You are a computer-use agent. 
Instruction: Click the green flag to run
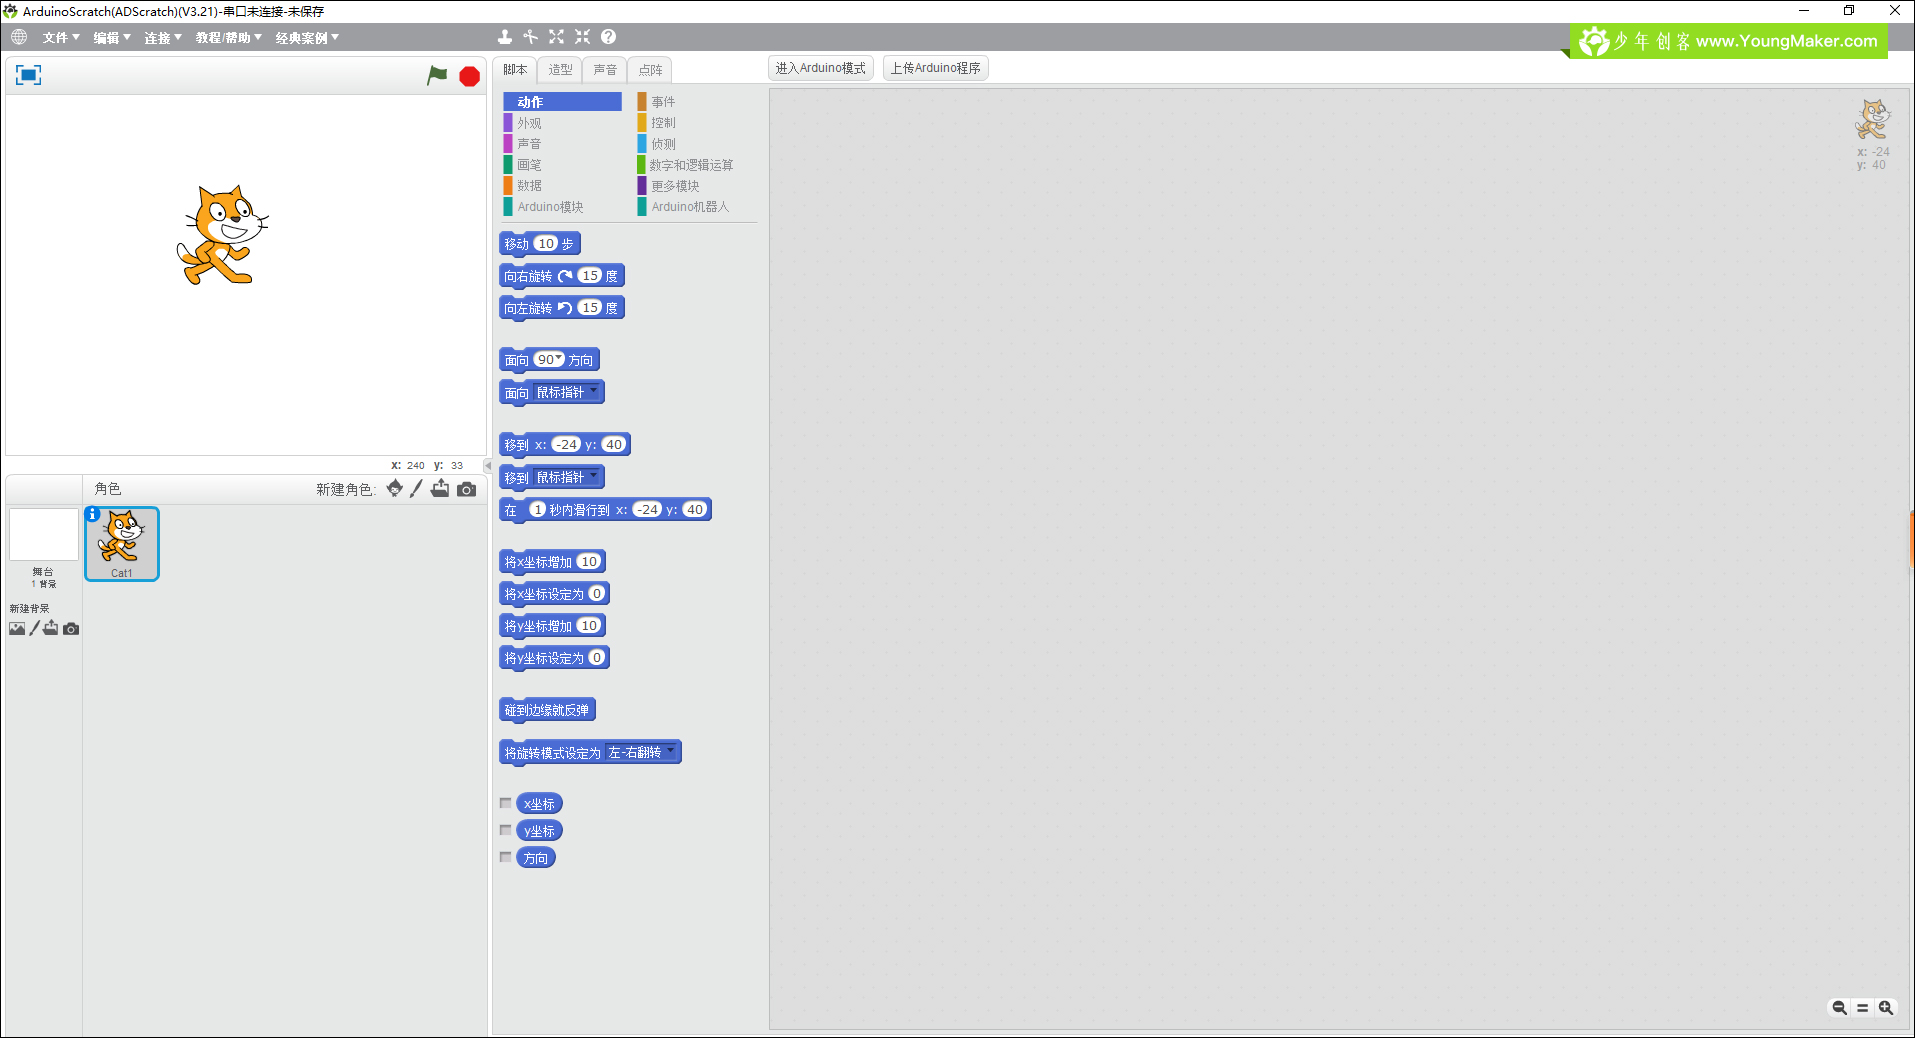[x=437, y=75]
